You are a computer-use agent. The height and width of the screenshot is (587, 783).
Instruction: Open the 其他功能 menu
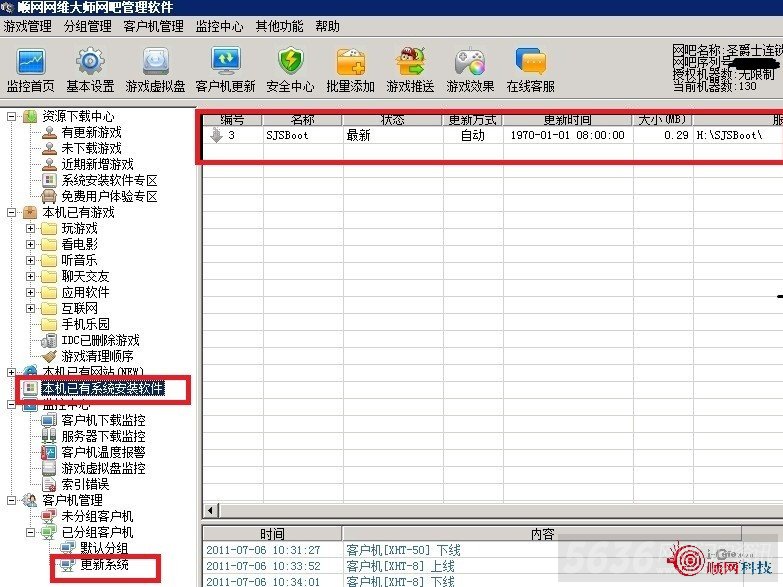[x=279, y=26]
